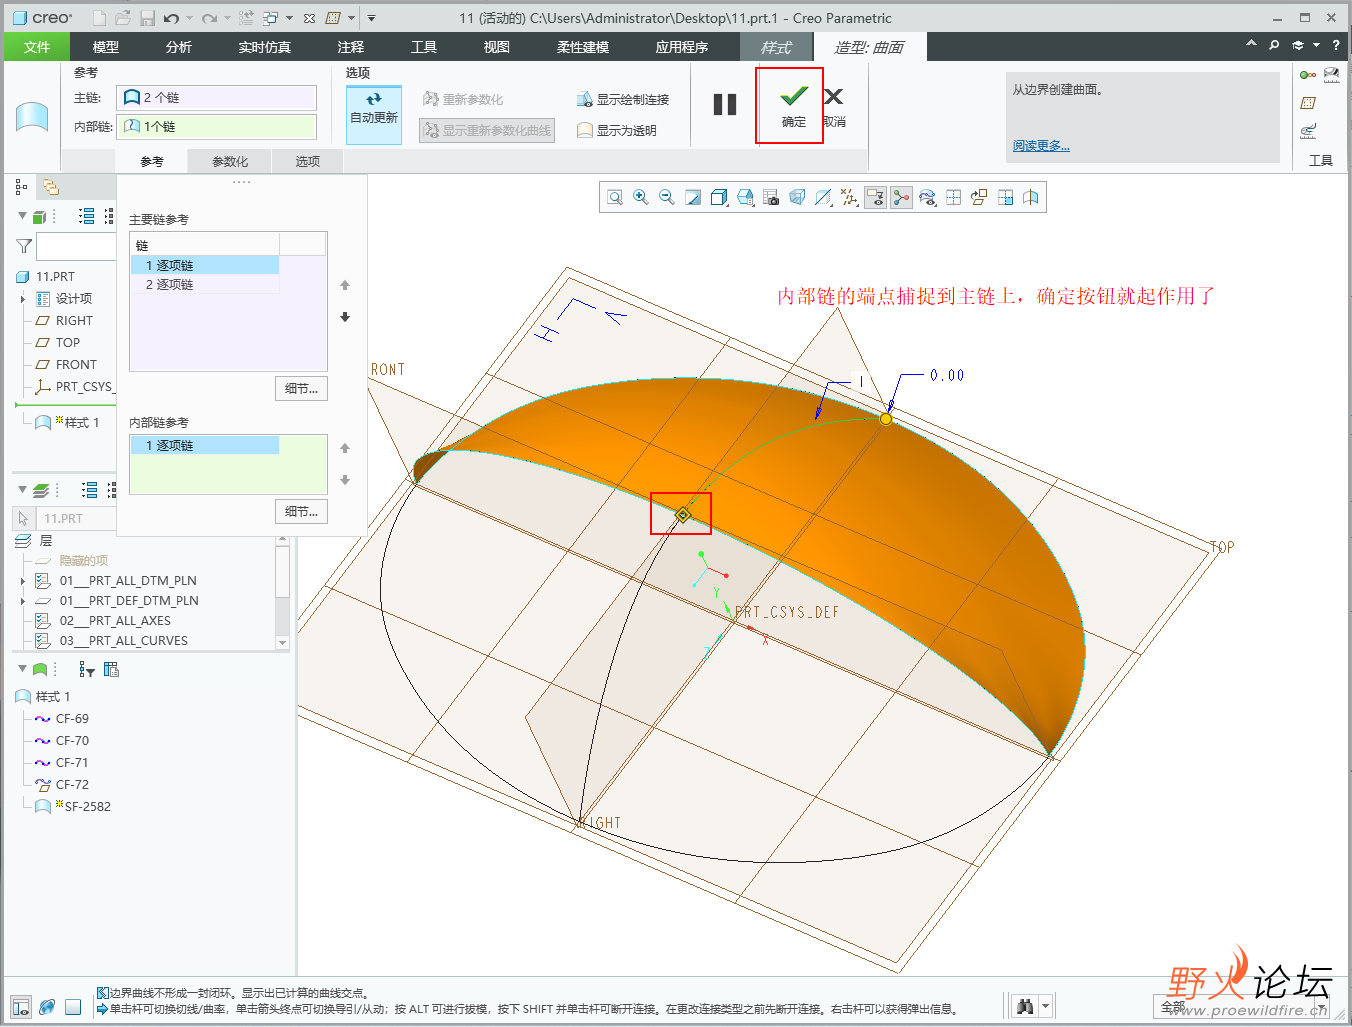The height and width of the screenshot is (1027, 1352).
Task: Click 细节 button under internal chain list
Action: (301, 511)
